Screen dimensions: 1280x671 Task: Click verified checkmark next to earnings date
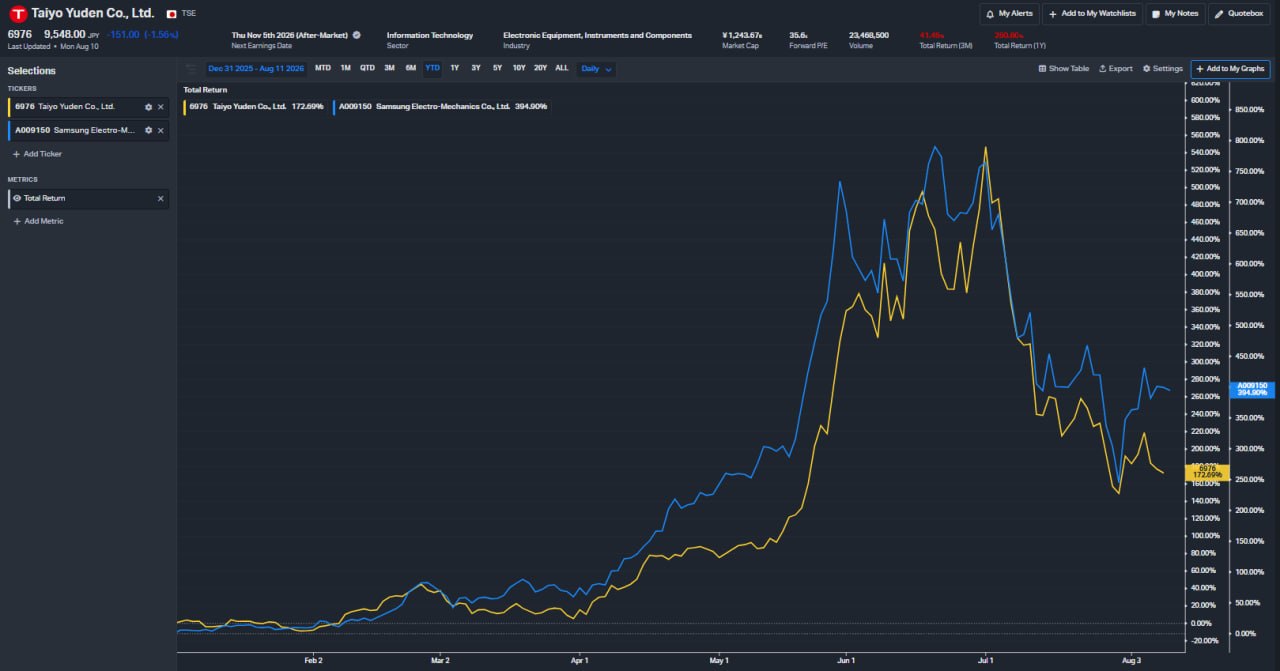click(356, 35)
